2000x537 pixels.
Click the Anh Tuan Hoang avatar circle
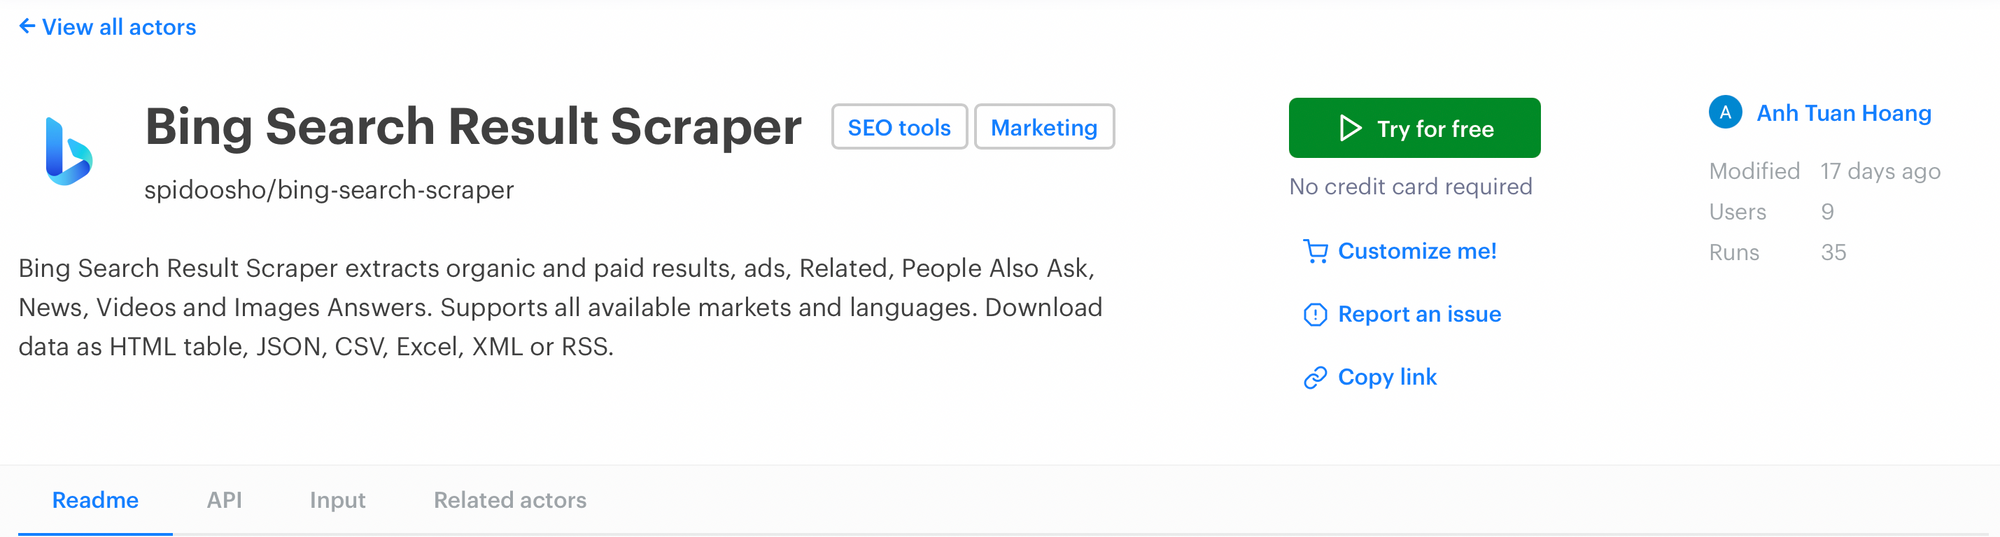(1725, 113)
